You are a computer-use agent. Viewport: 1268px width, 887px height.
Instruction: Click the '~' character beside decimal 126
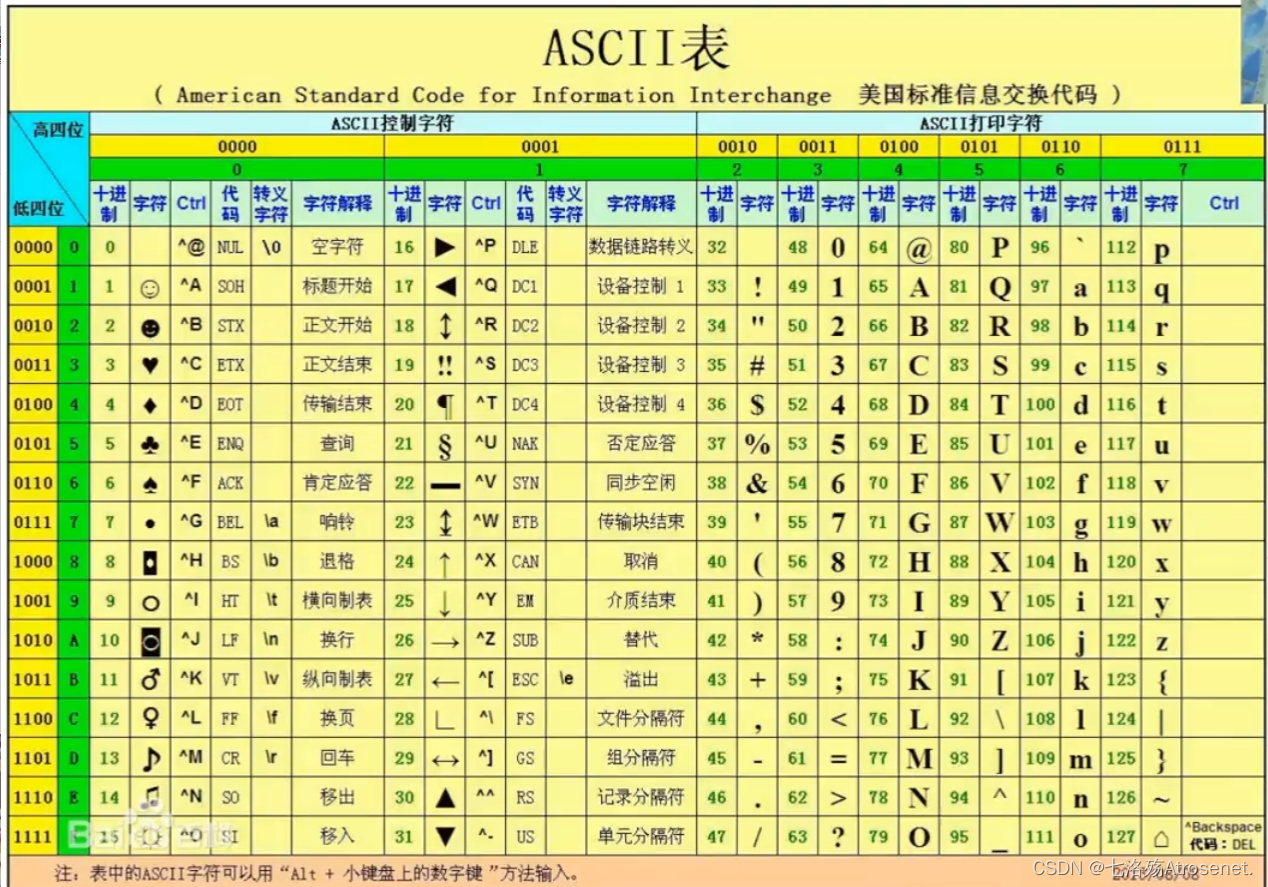(x=1161, y=799)
